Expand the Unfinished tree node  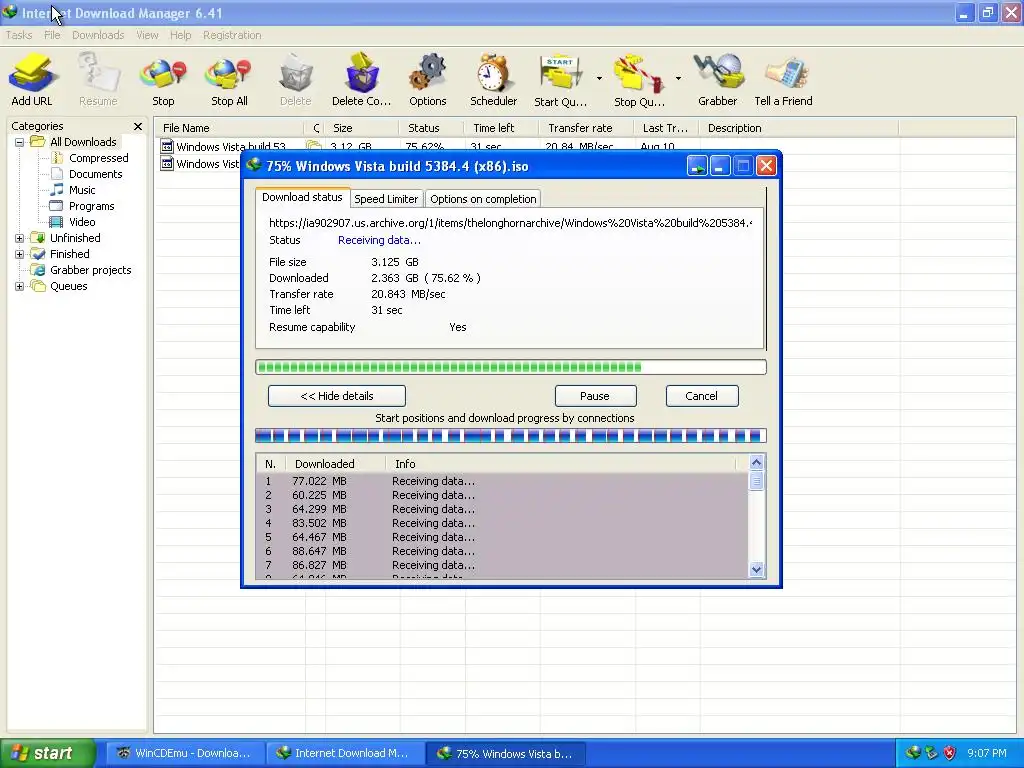coord(20,238)
